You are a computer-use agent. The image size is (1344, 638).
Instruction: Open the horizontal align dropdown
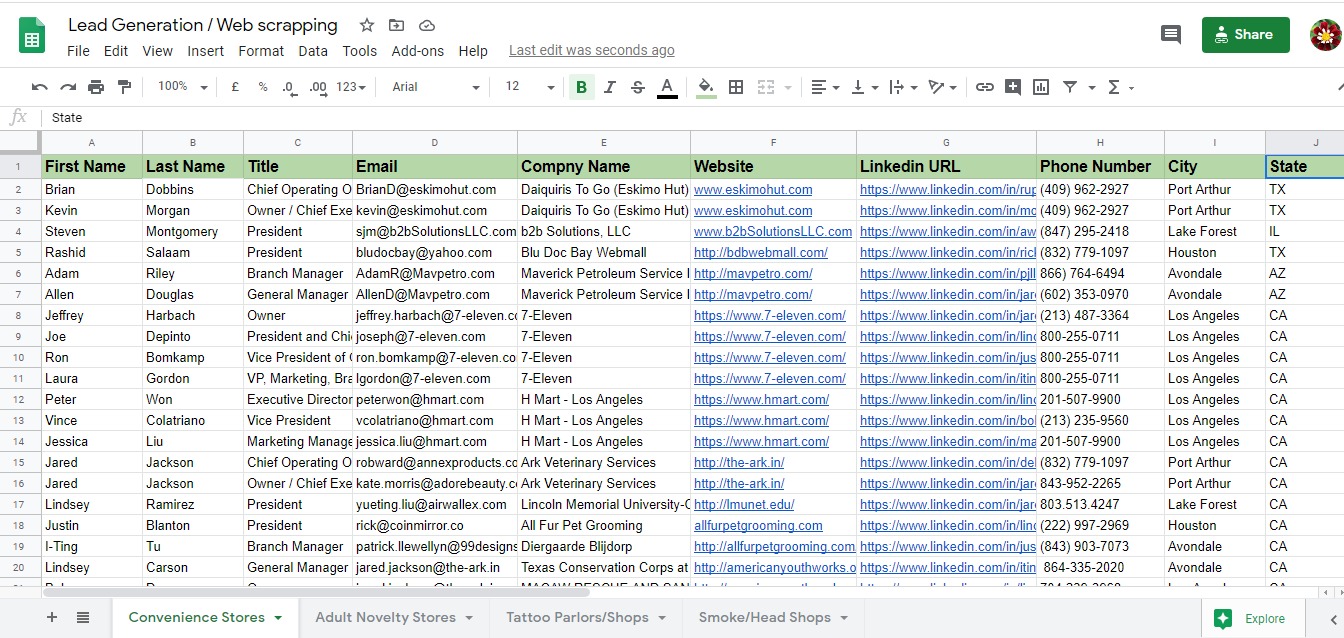point(825,87)
